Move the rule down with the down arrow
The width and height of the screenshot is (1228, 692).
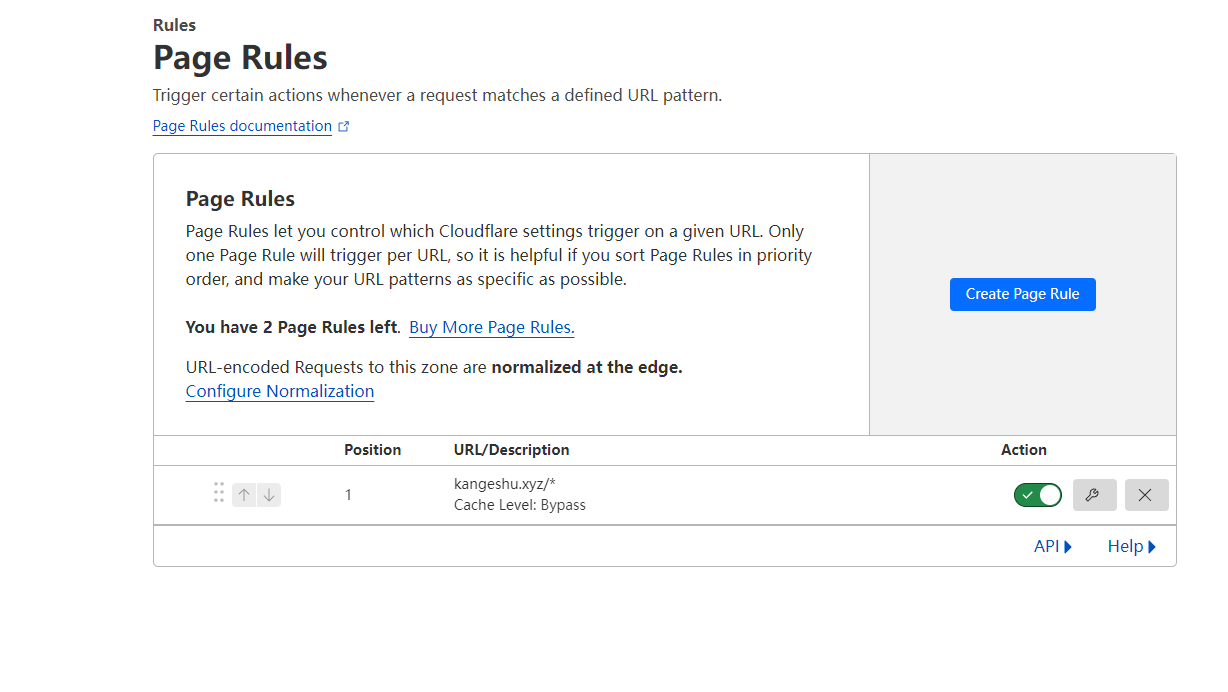pyautogui.click(x=269, y=495)
